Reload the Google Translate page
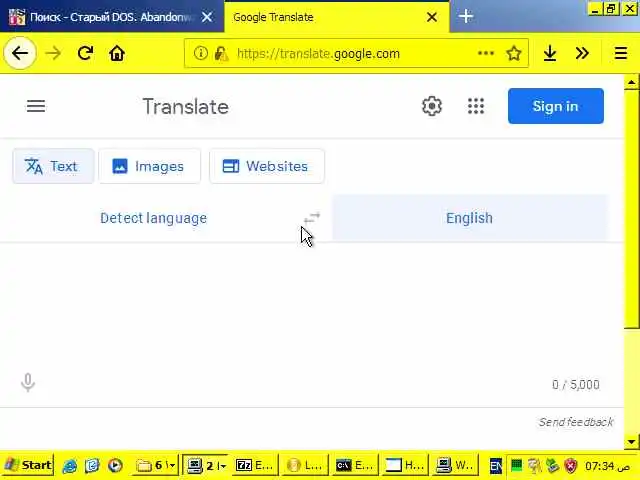 (85, 53)
